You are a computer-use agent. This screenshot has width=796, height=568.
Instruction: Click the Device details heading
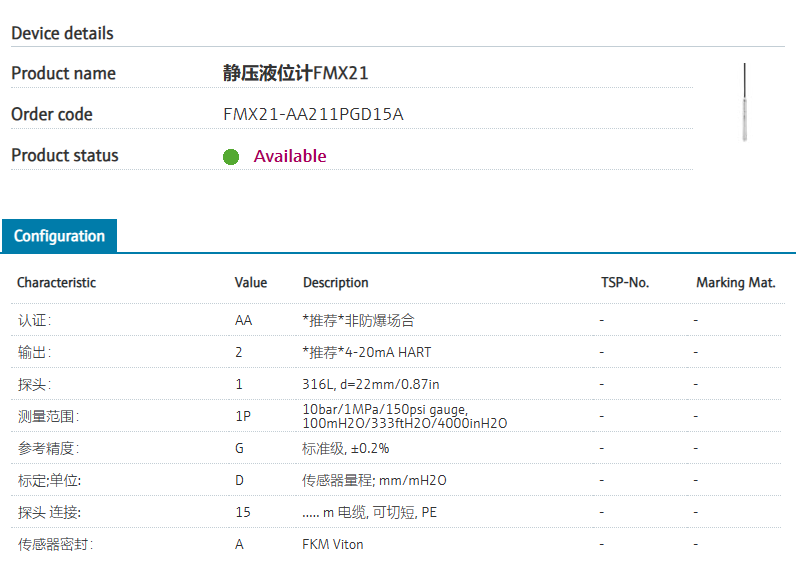(62, 33)
